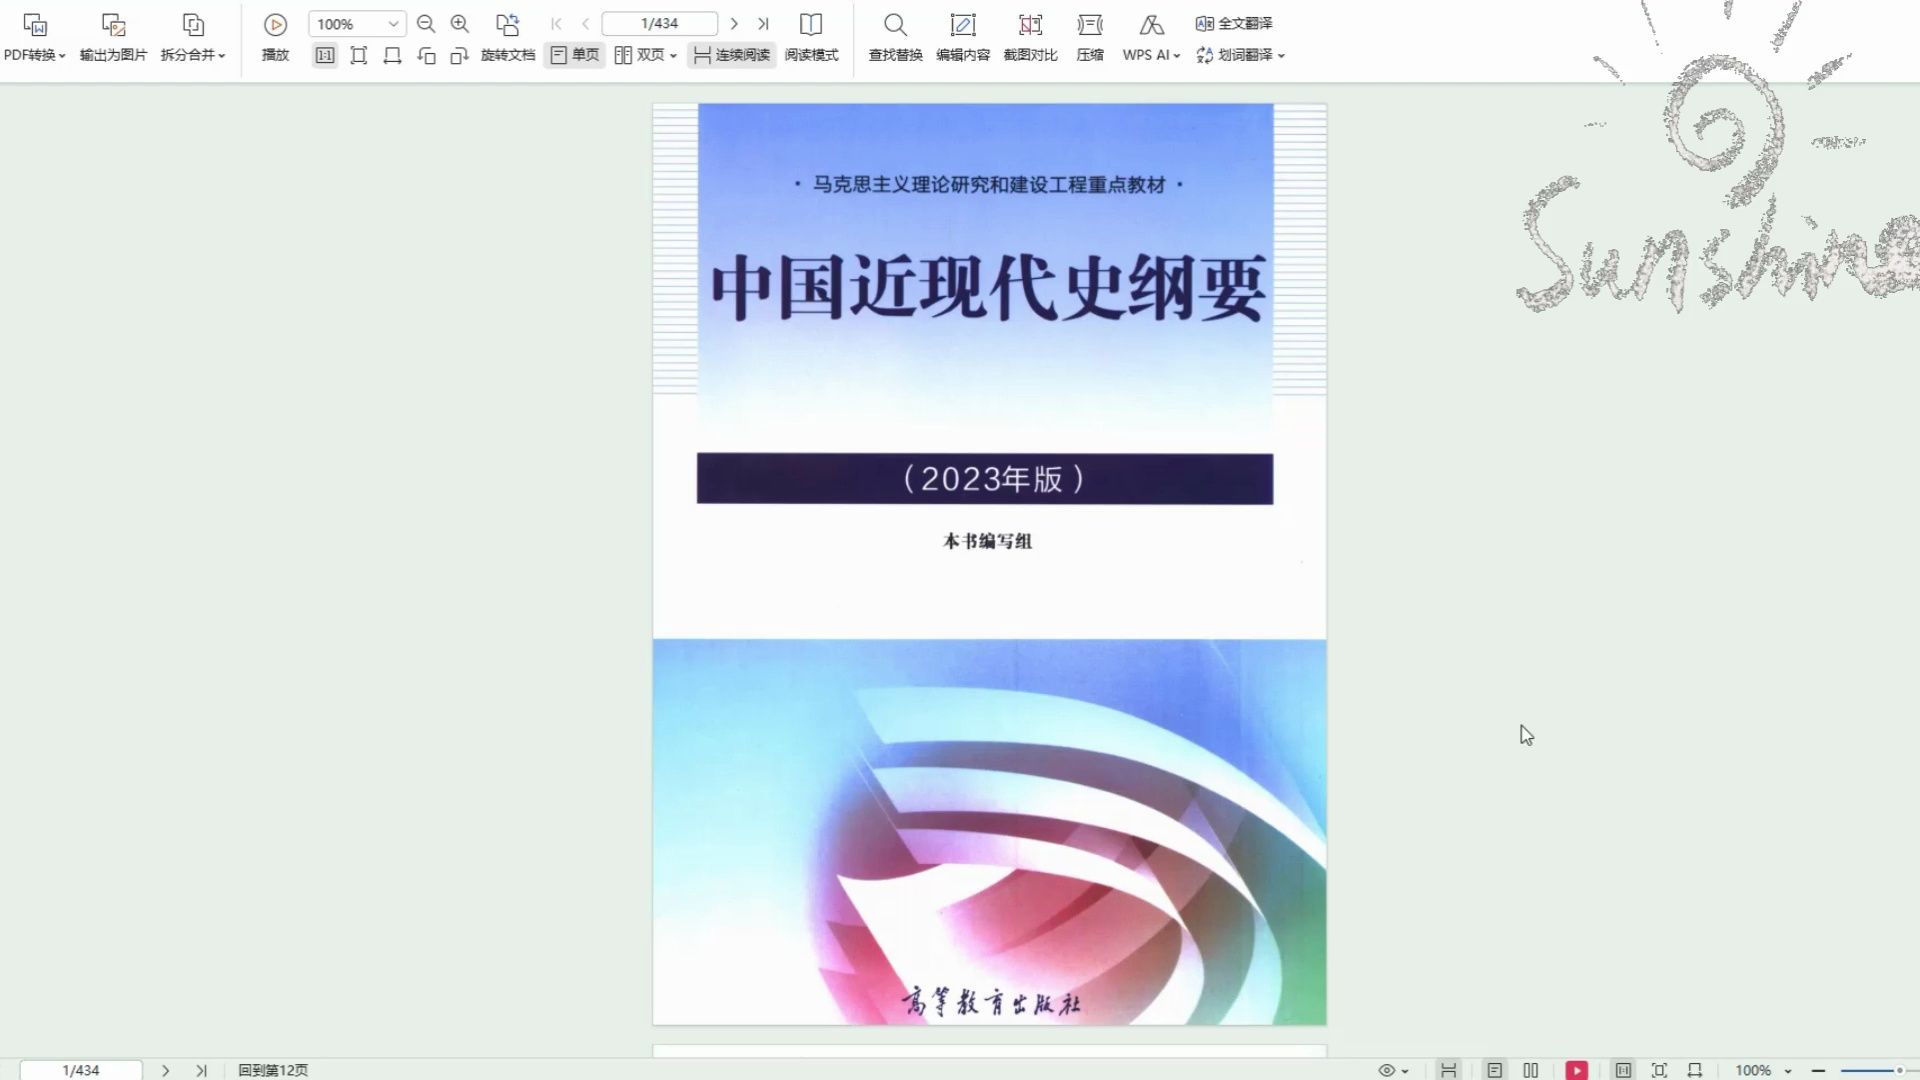Rotate page clockwise icon

tap(460, 56)
